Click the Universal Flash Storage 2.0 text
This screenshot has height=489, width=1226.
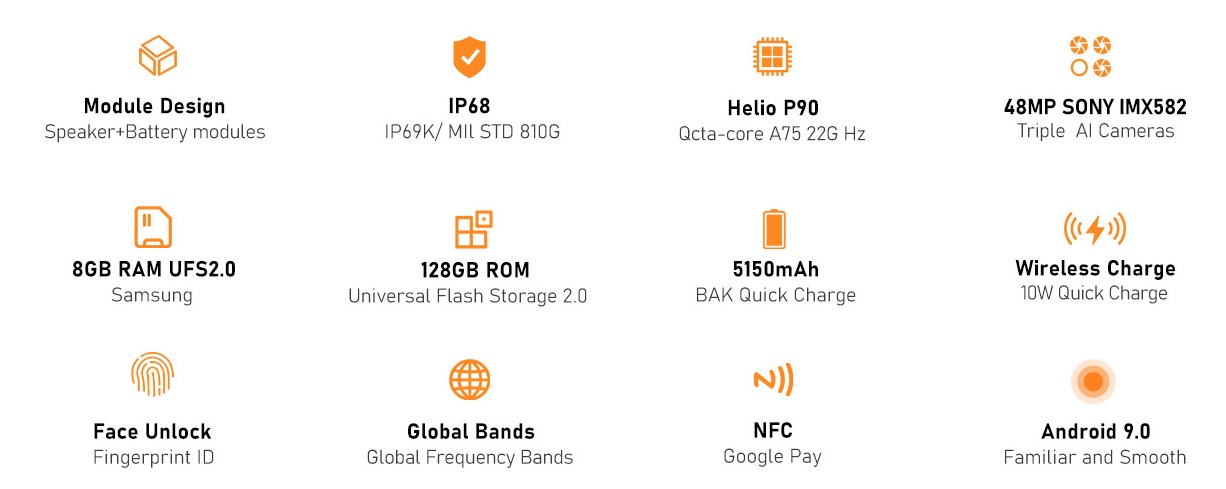click(x=468, y=296)
